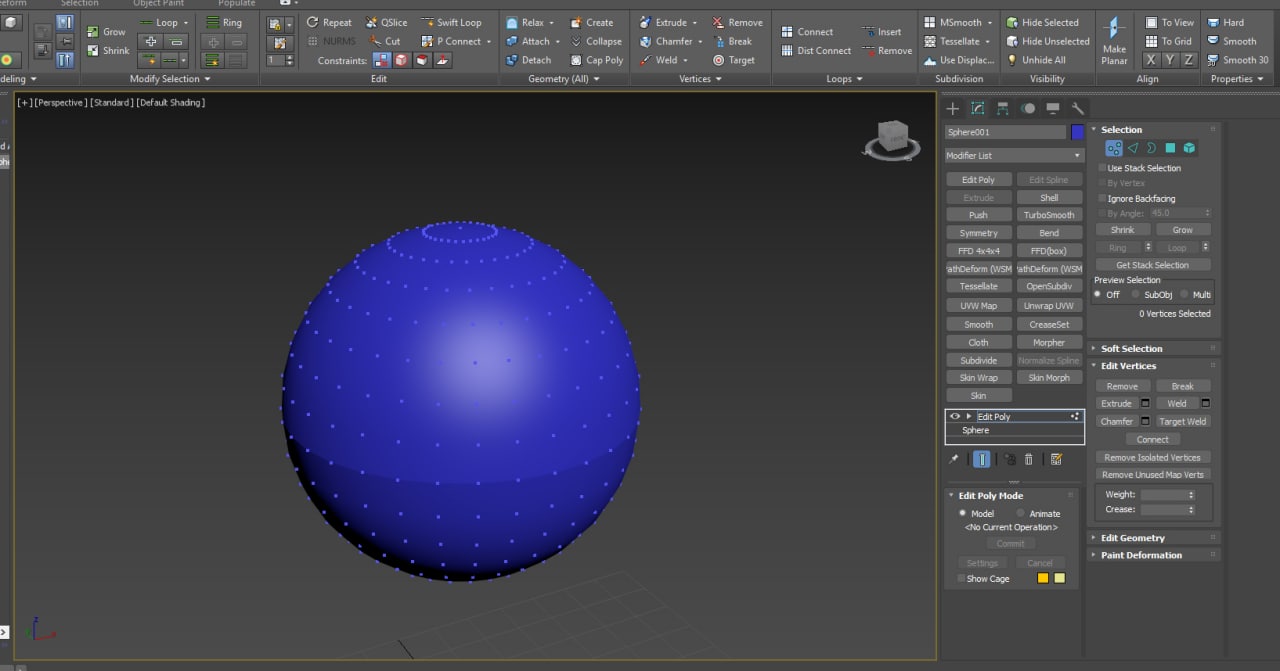Screen dimensions: 1280x671
Task: Select Animate radio in Edit Poly Mode
Action: [x=1020, y=513]
